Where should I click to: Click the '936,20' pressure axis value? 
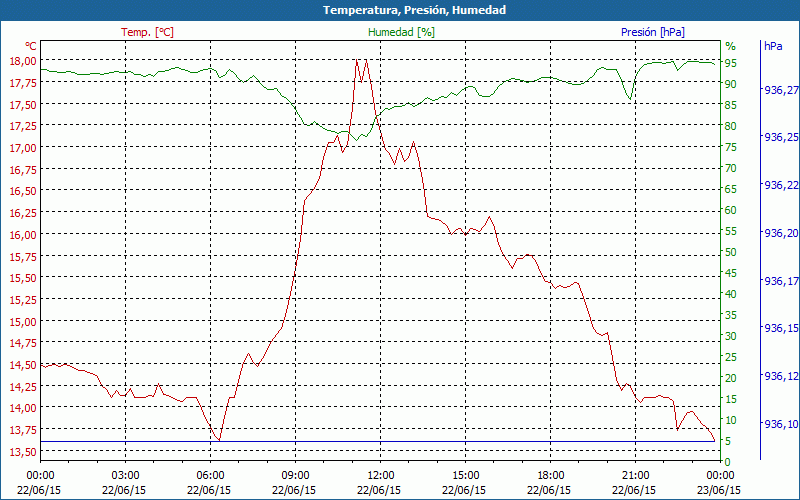781,233
